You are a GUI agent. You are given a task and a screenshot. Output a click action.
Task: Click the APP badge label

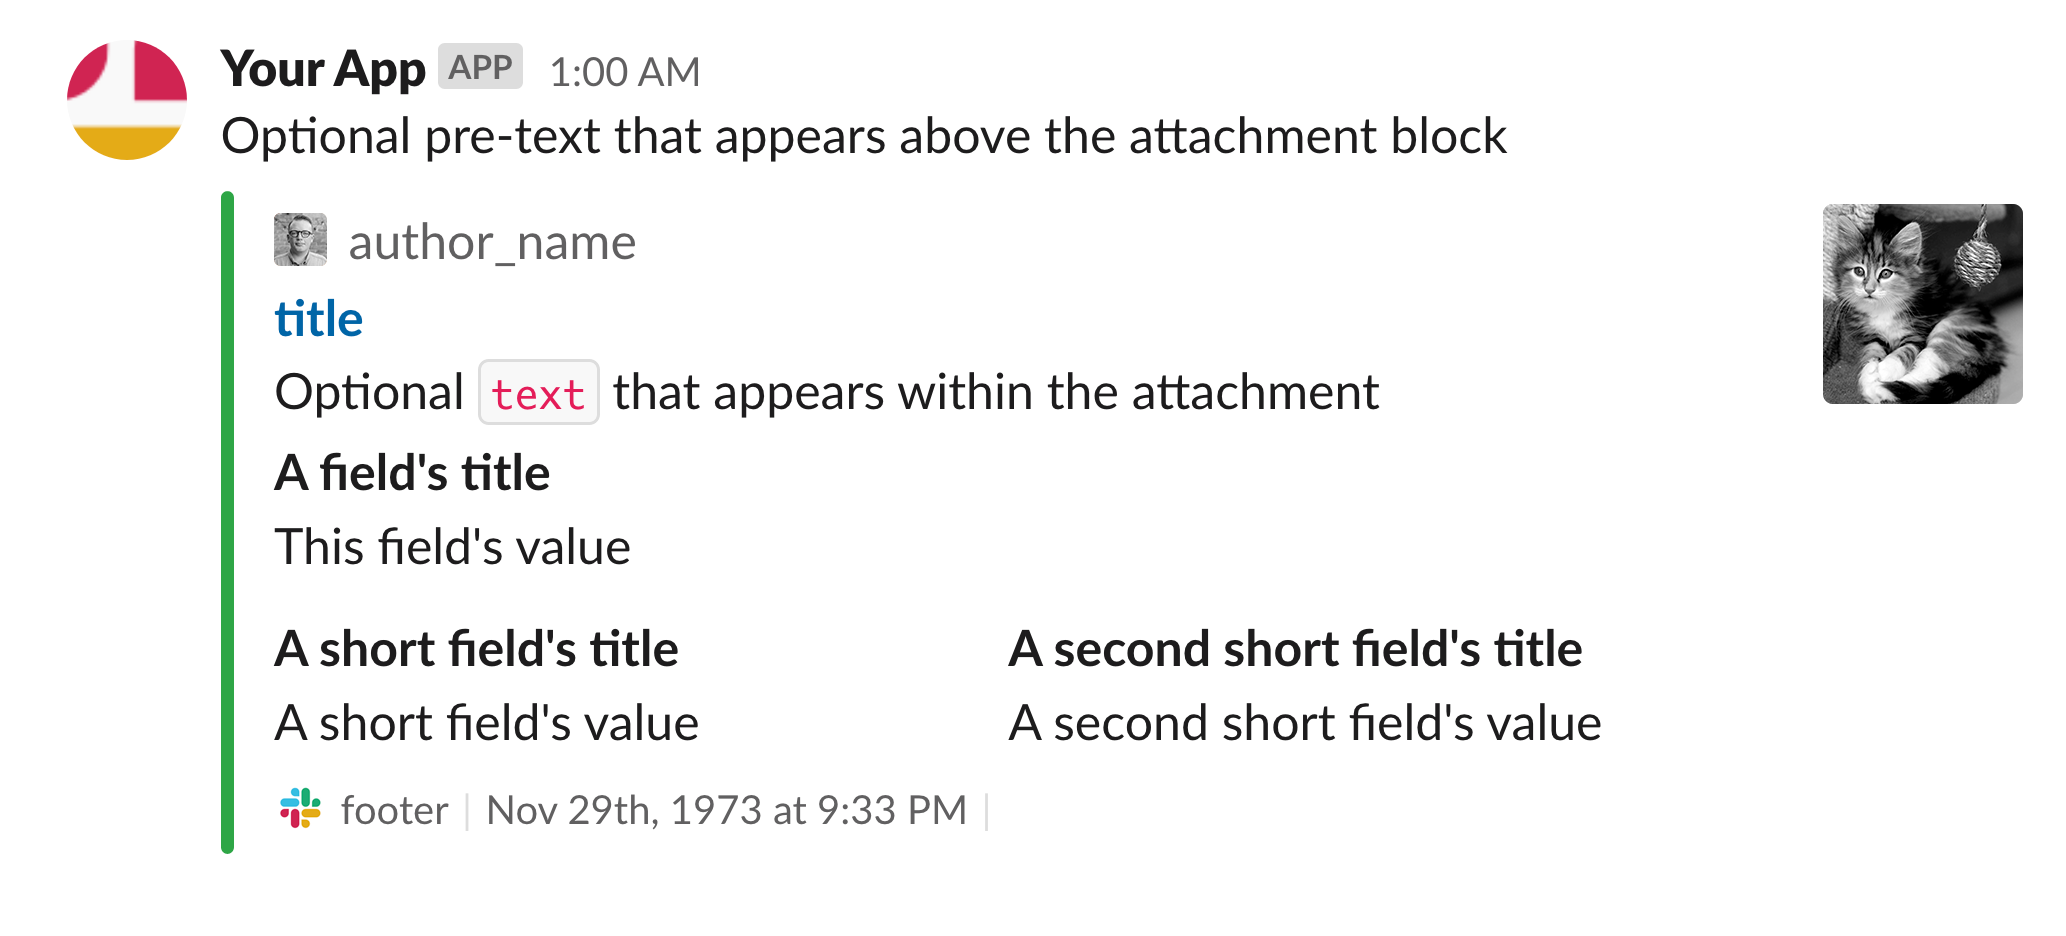click(482, 68)
